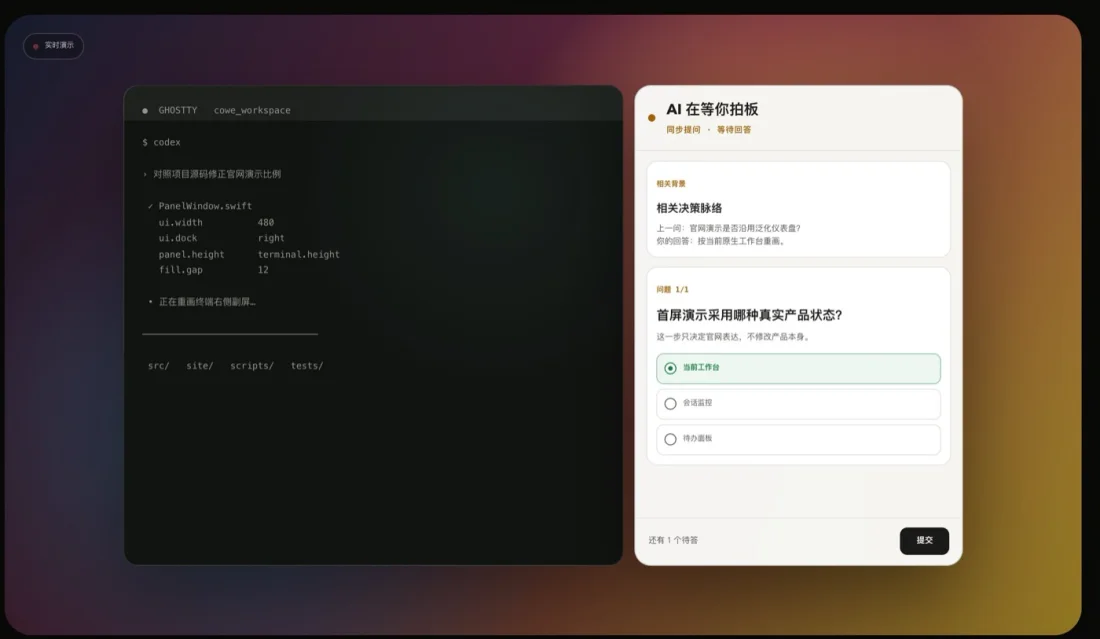Viewport: 1100px width, 639px height.
Task: Click the terminal.height value
Action: tap(298, 255)
